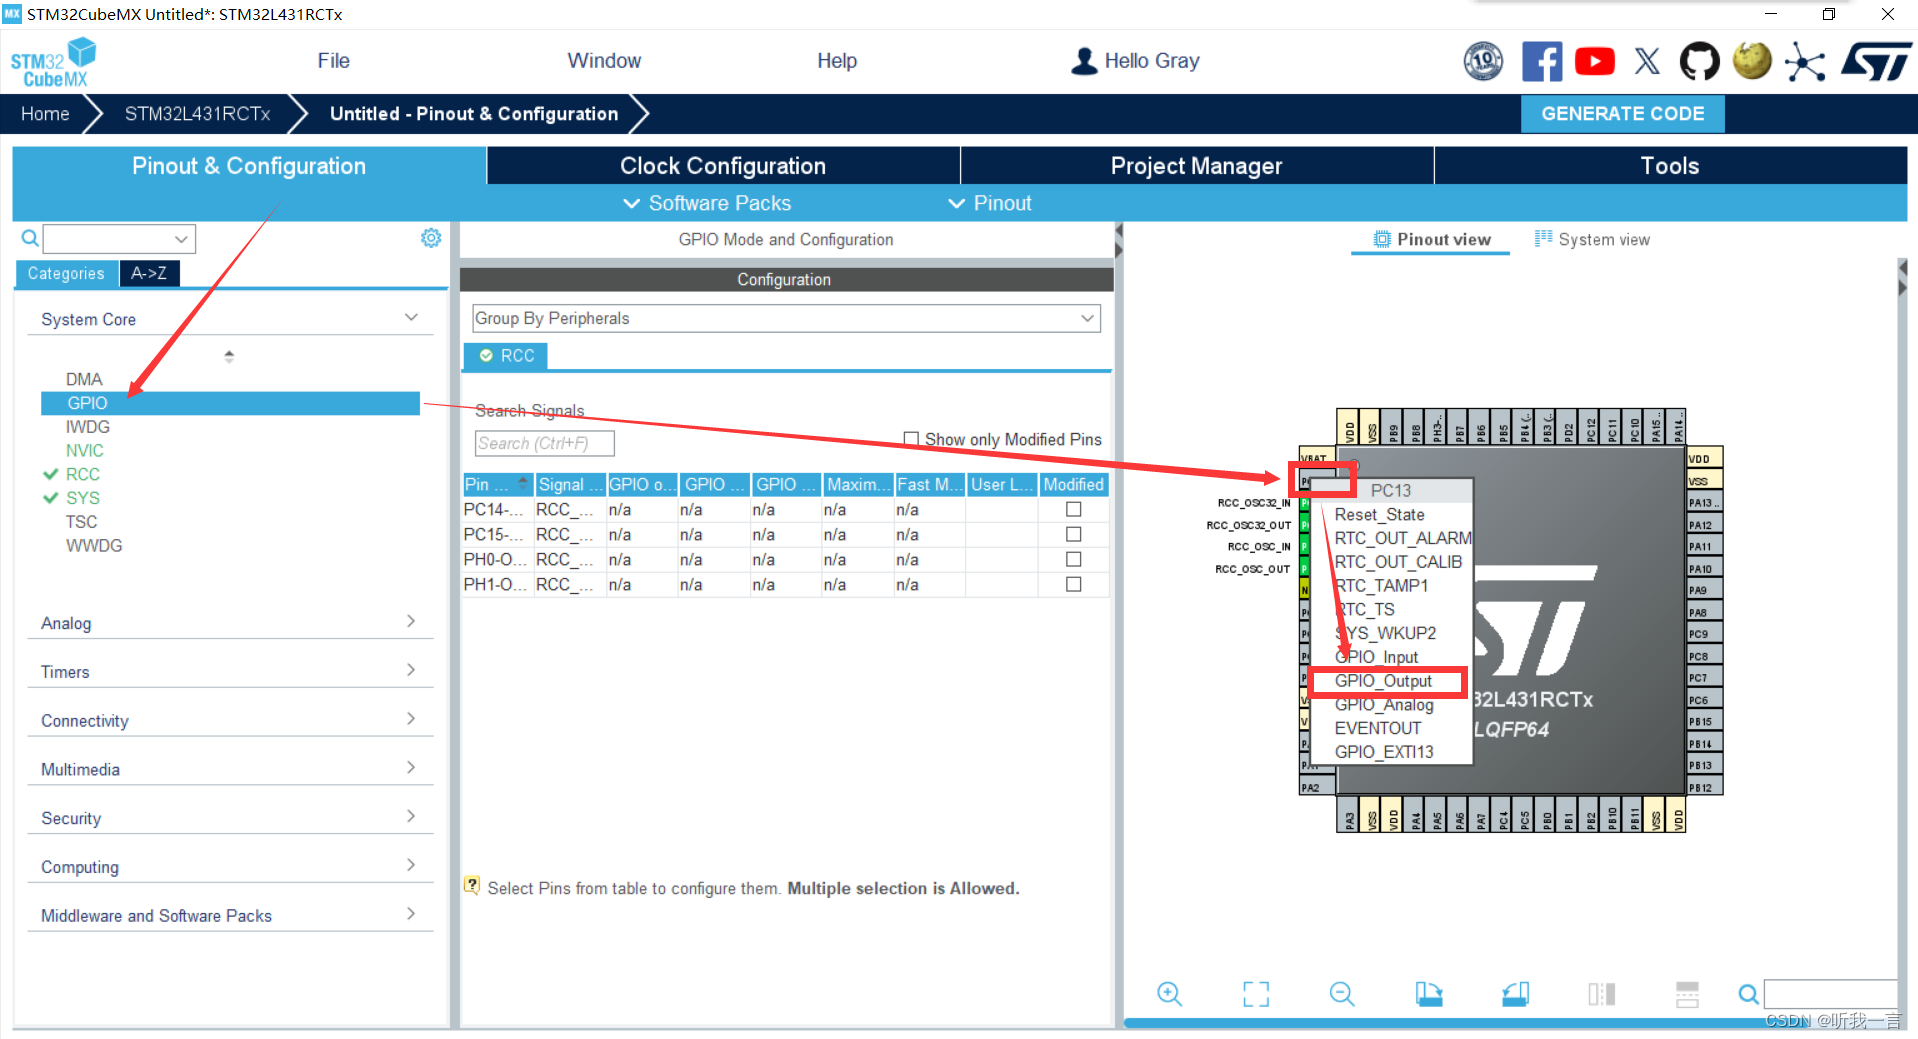Rotate the chip counter-clockwise
Viewport: 1918px width, 1039px height.
(1515, 993)
